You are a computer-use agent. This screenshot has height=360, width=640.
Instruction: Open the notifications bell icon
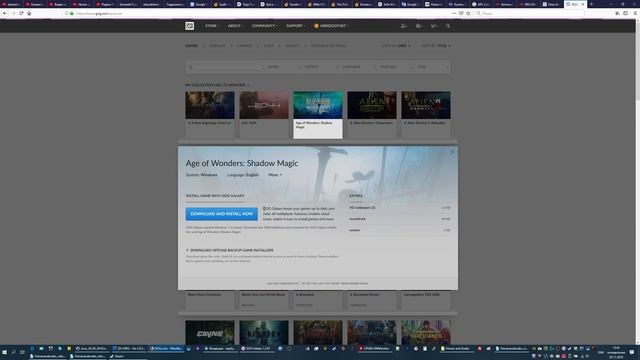click(x=403, y=26)
